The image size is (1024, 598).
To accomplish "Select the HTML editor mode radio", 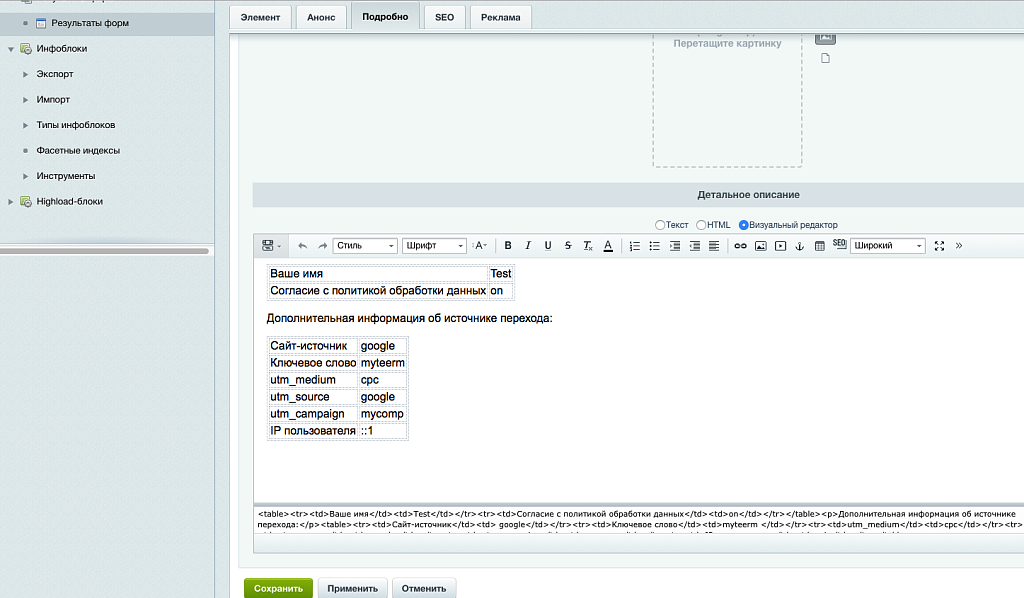I will click(x=701, y=225).
